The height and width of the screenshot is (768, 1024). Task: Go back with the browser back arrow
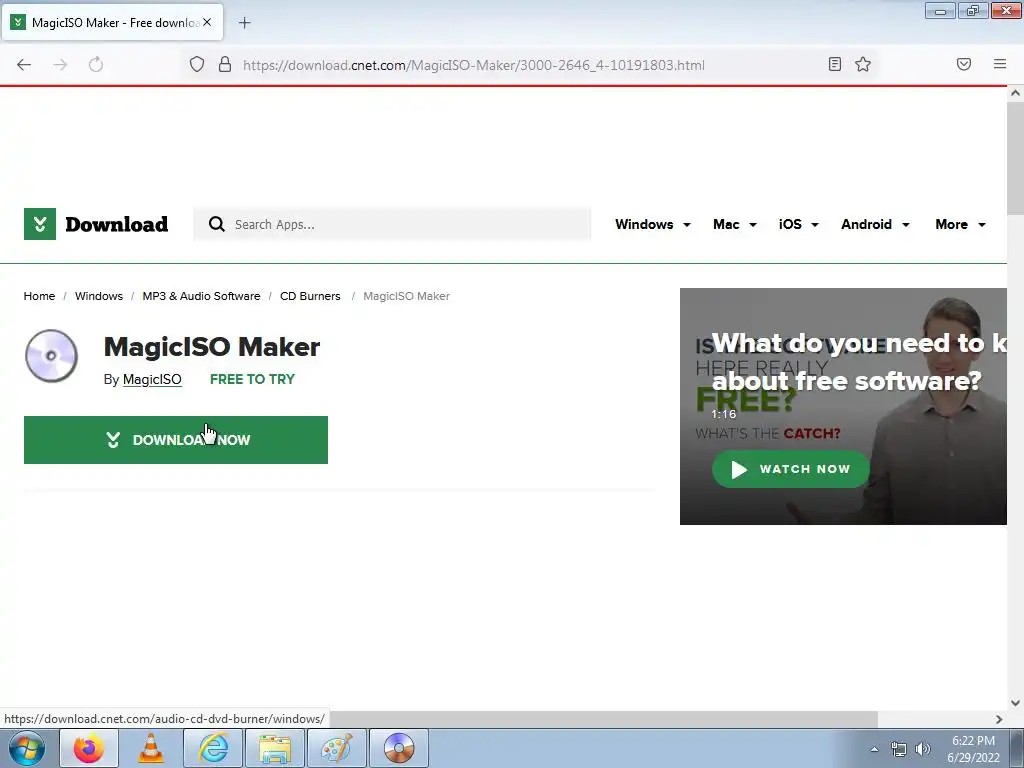(x=24, y=65)
